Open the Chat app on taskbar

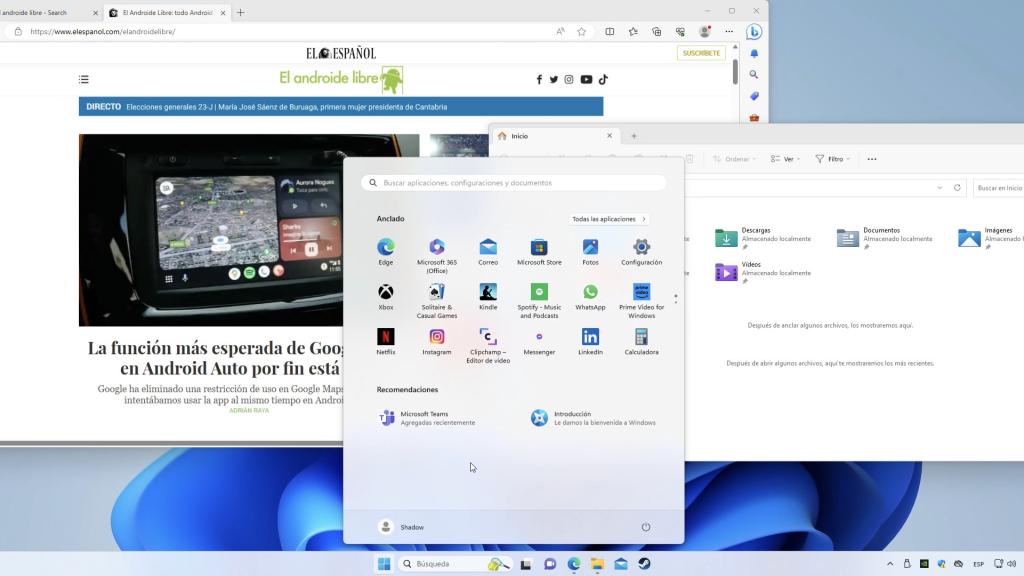pyautogui.click(x=550, y=564)
